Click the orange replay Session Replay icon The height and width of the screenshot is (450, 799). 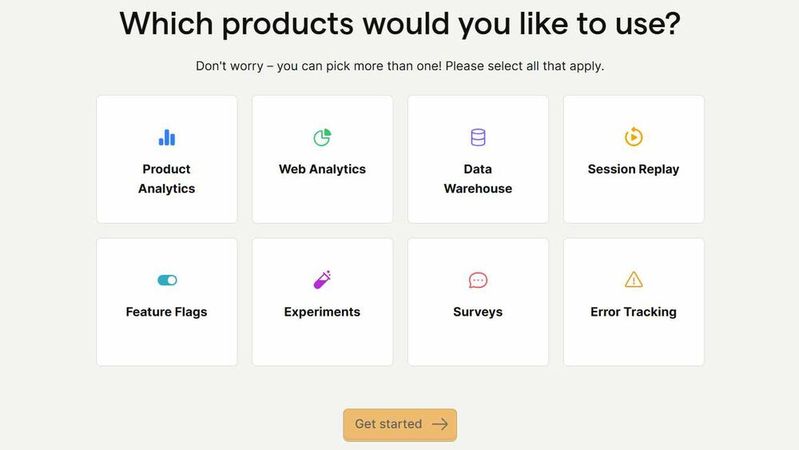pos(633,137)
